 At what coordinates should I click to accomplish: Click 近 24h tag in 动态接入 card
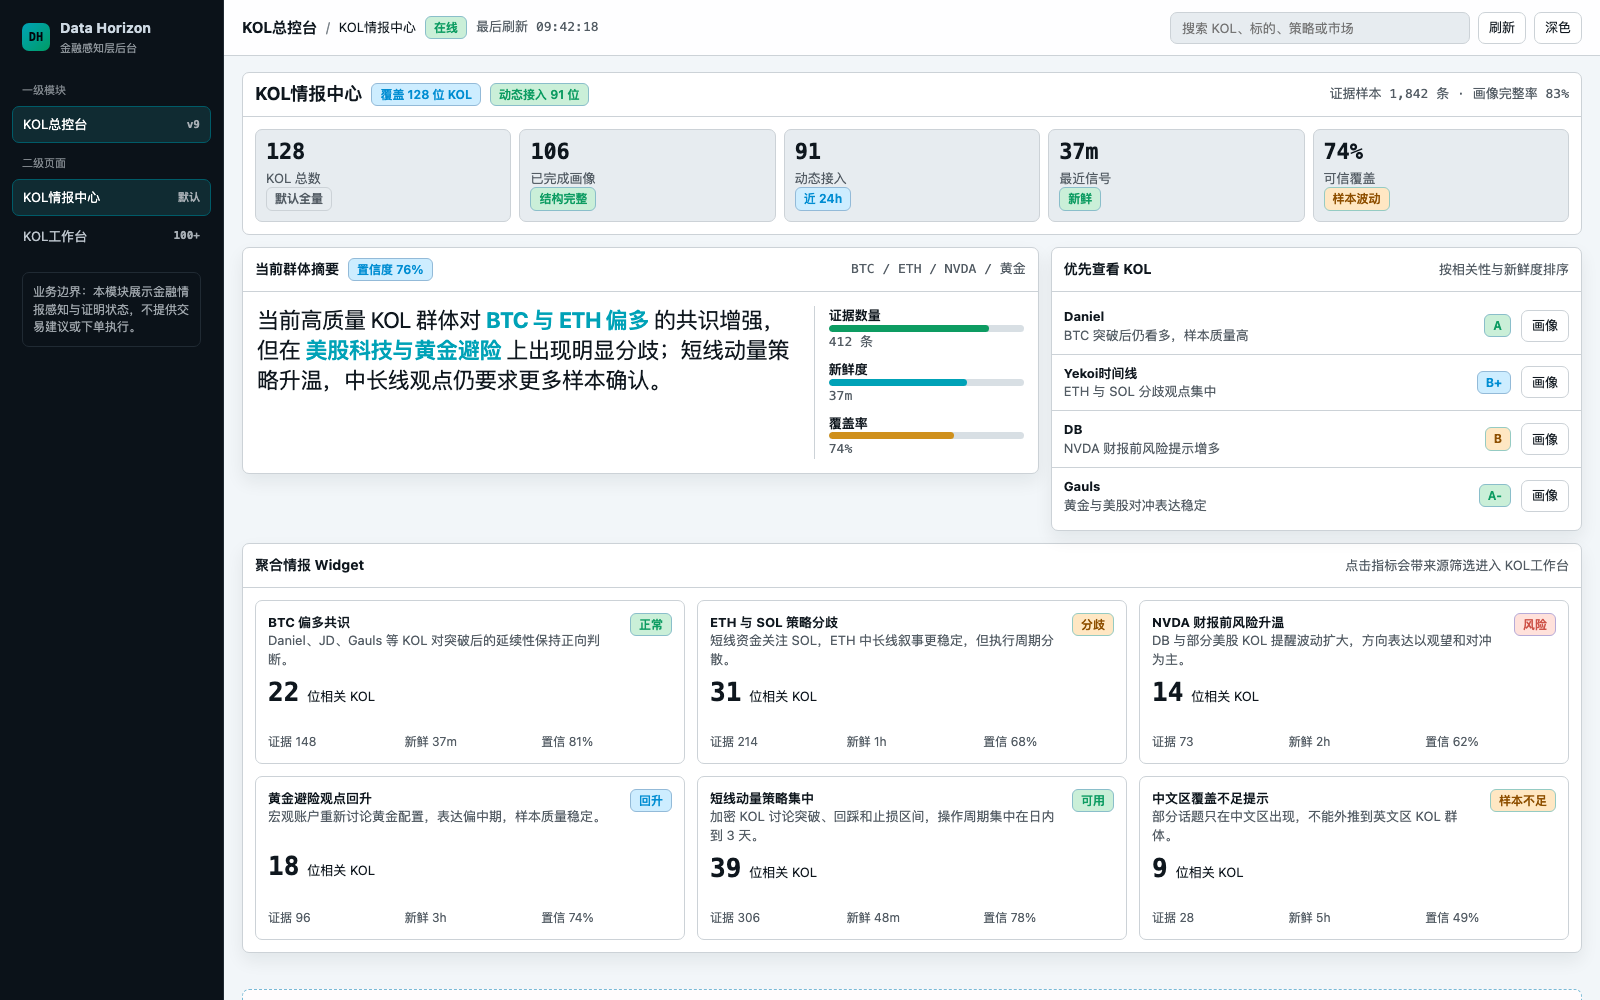(x=823, y=199)
